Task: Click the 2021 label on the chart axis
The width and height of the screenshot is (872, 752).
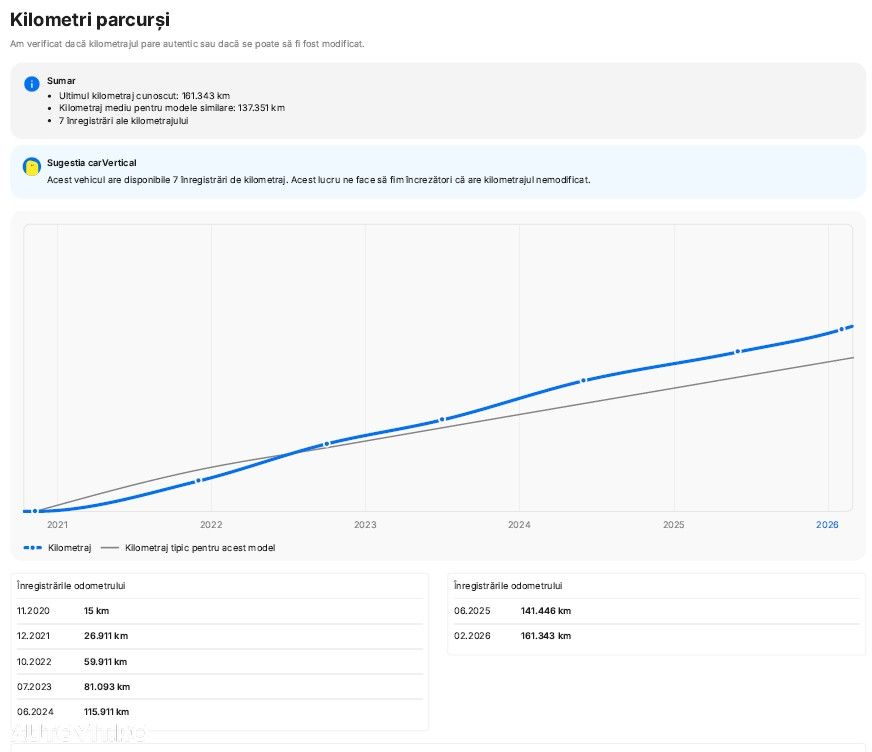Action: click(x=57, y=524)
